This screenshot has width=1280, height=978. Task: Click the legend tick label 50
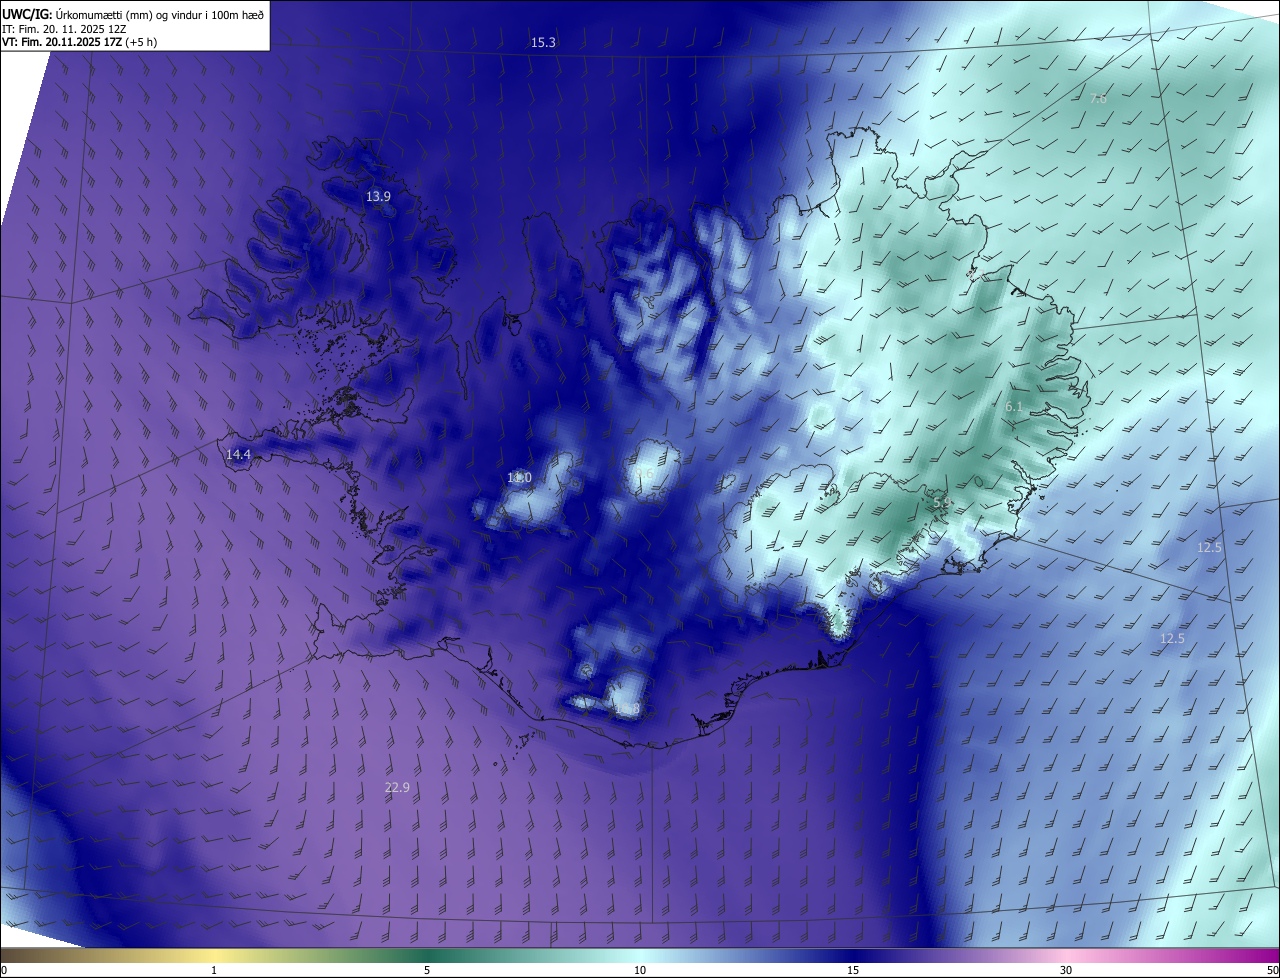(x=1272, y=970)
